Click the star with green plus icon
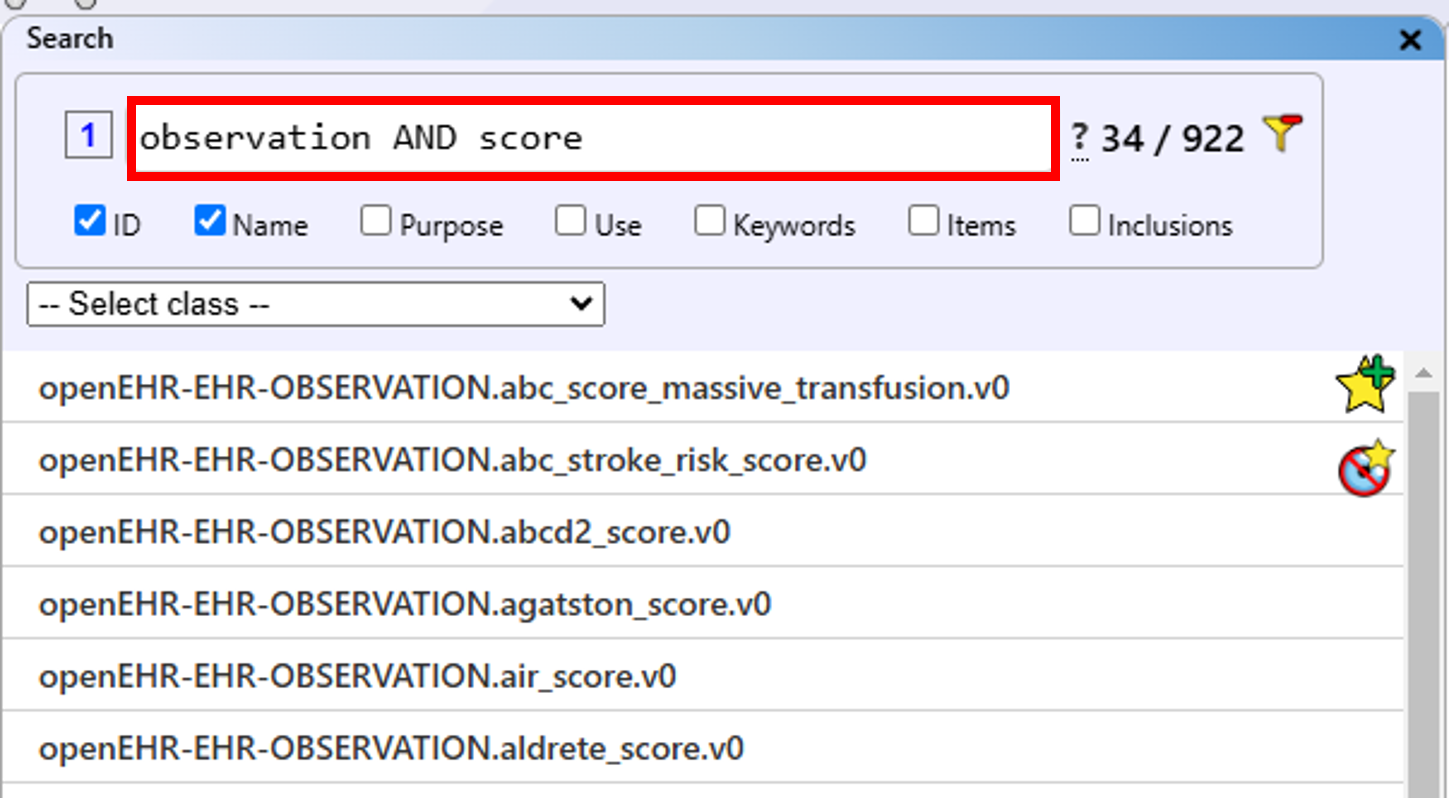The image size is (1449, 798). (1365, 385)
